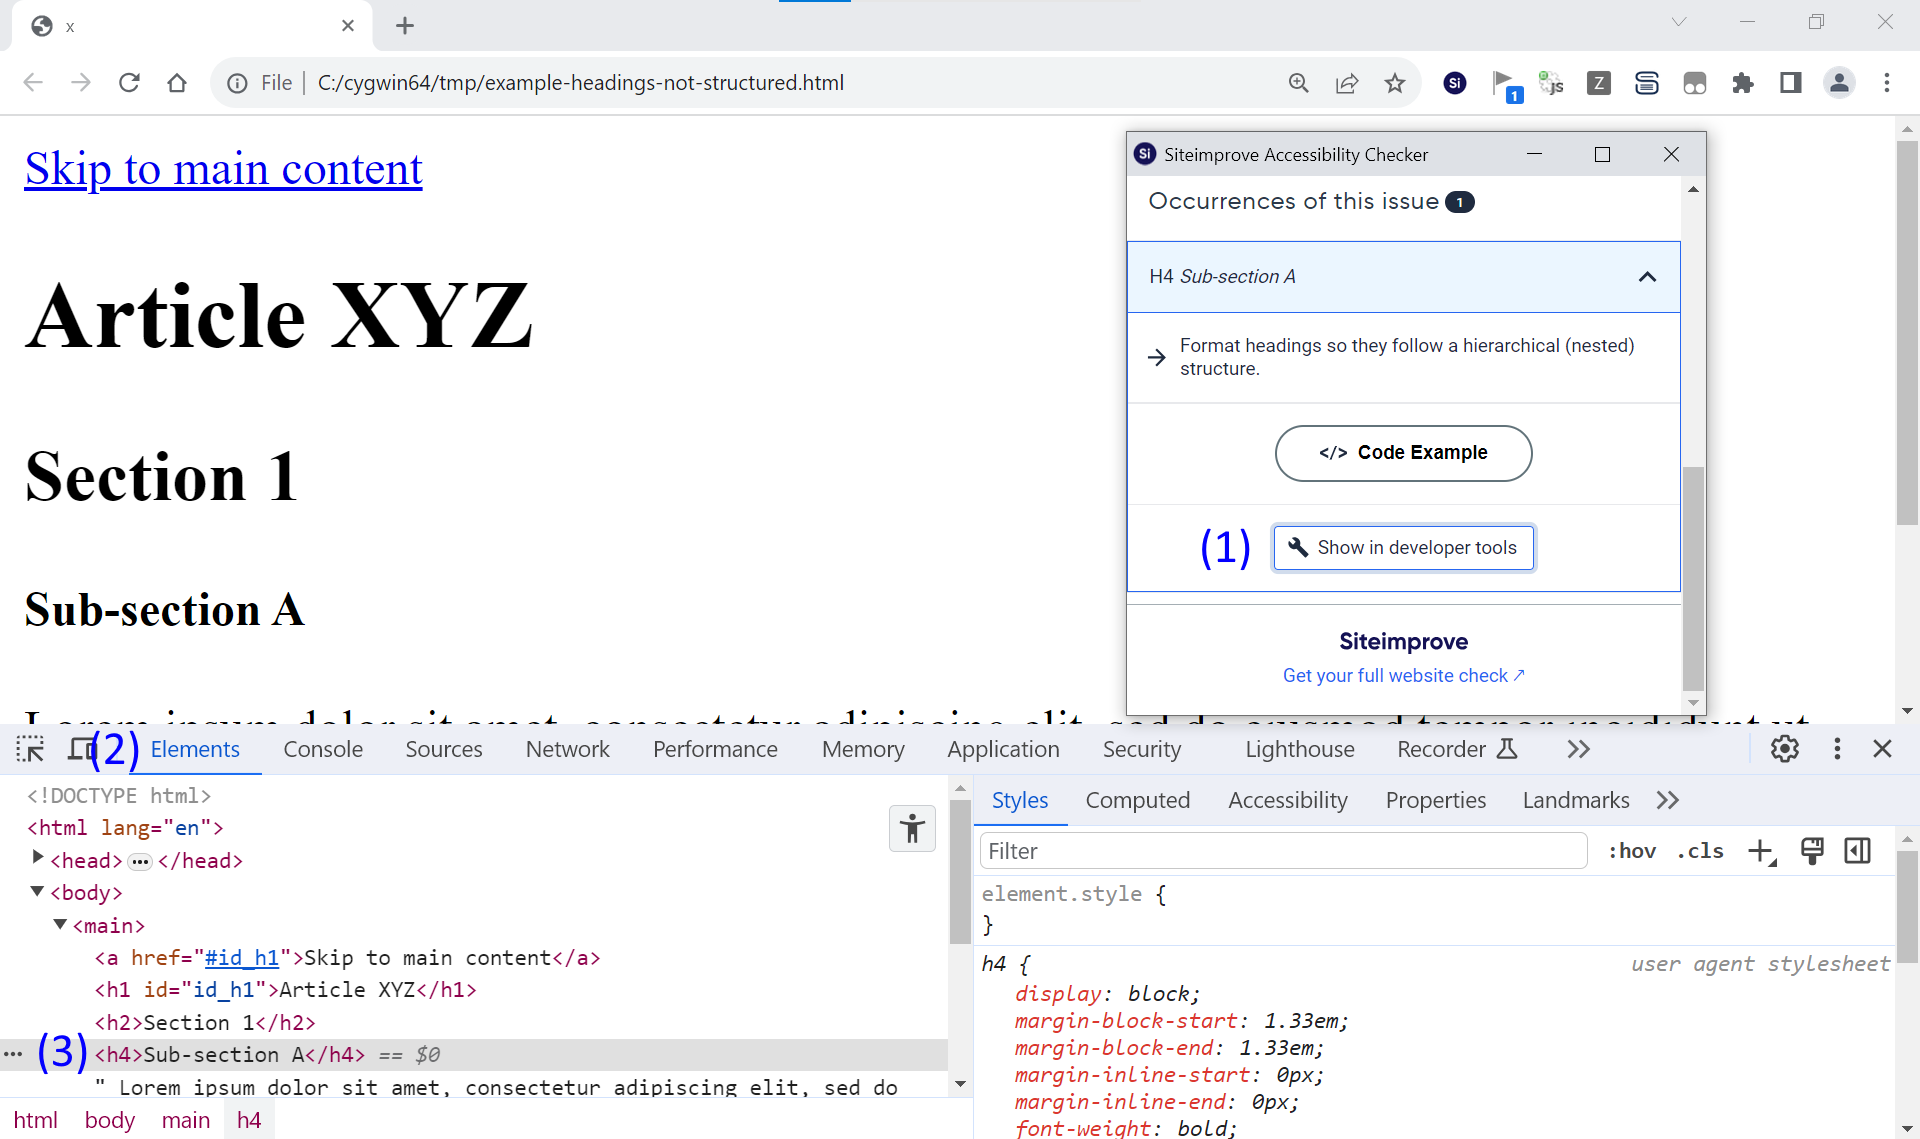This screenshot has width=1920, height=1139.
Task: Toggle device toolbar in DevTools
Action: 80,749
